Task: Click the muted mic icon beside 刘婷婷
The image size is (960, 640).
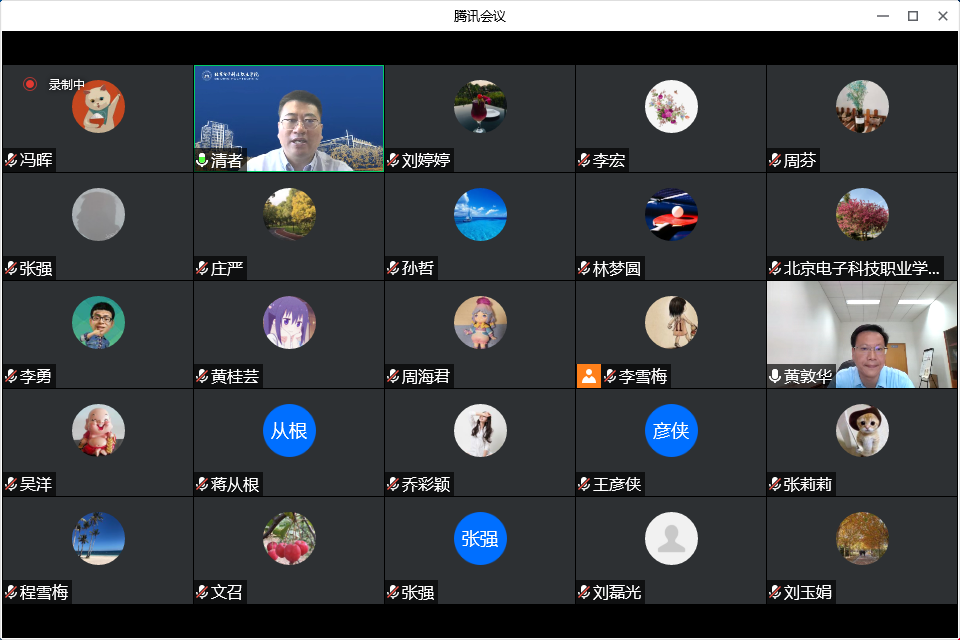Action: 393,161
